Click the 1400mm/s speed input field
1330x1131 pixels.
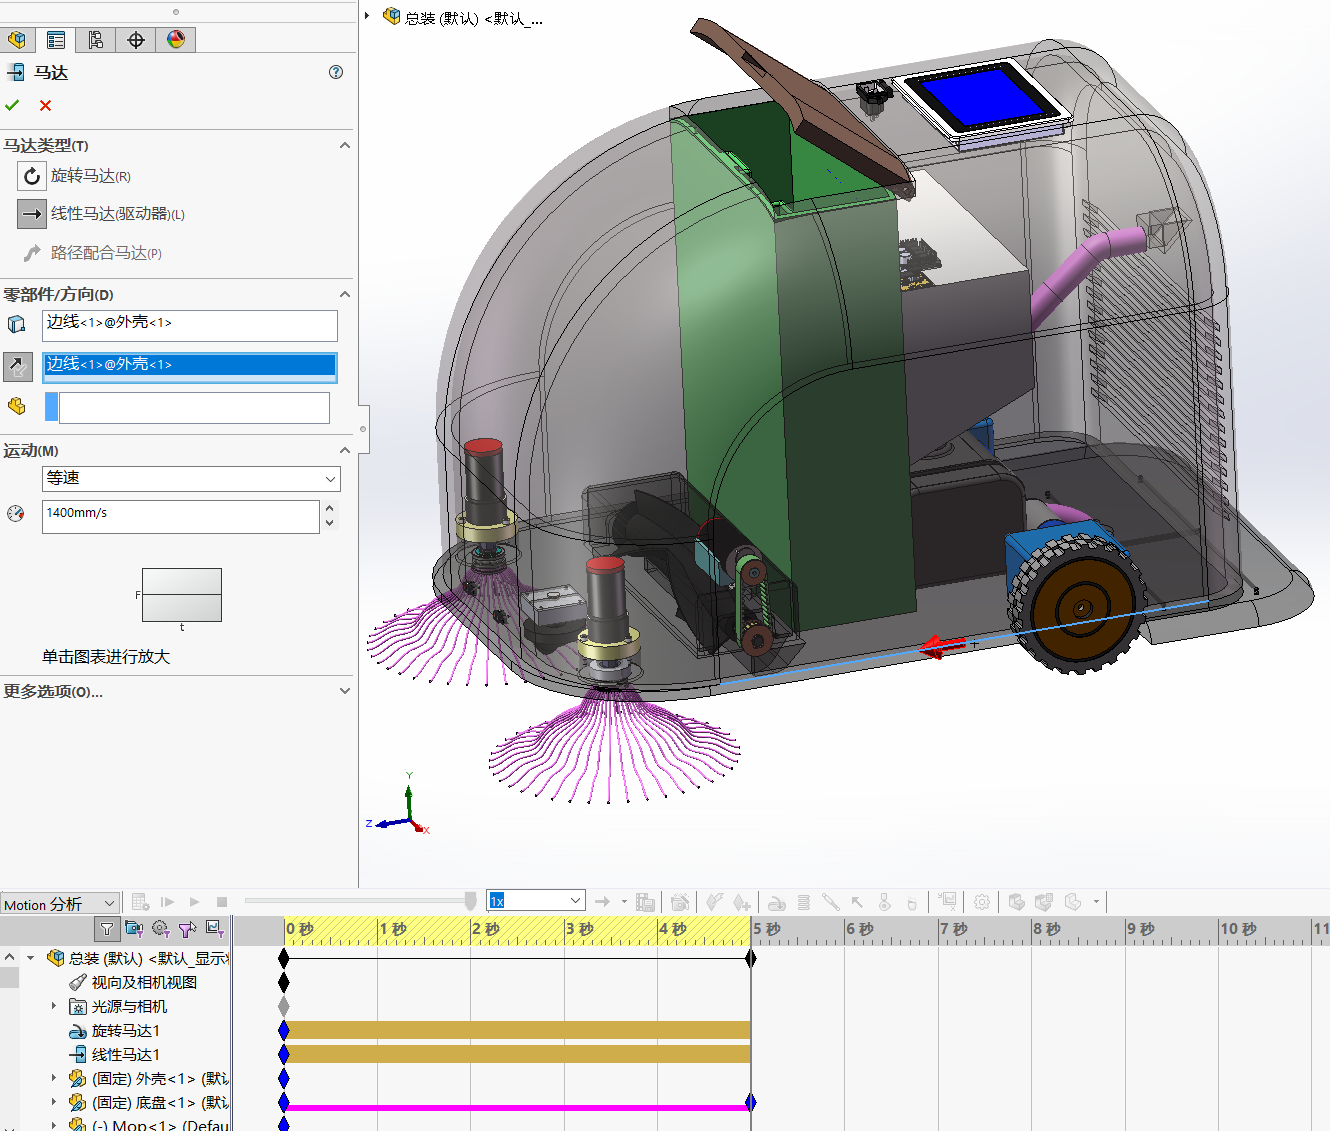coord(181,517)
